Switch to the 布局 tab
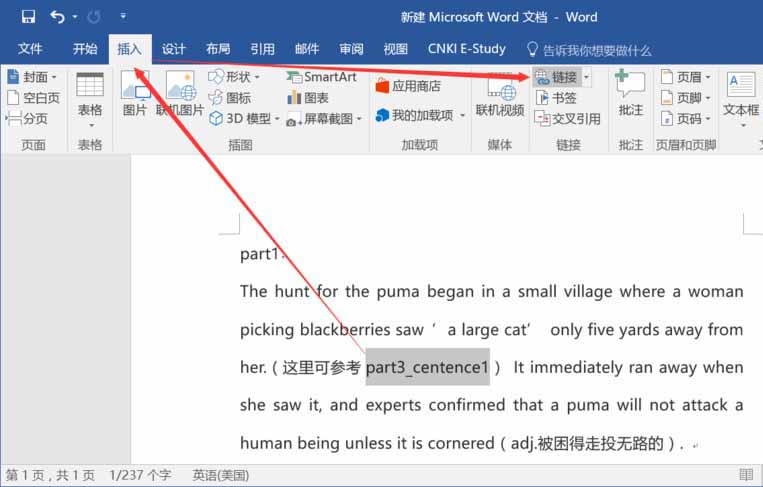 [218, 49]
